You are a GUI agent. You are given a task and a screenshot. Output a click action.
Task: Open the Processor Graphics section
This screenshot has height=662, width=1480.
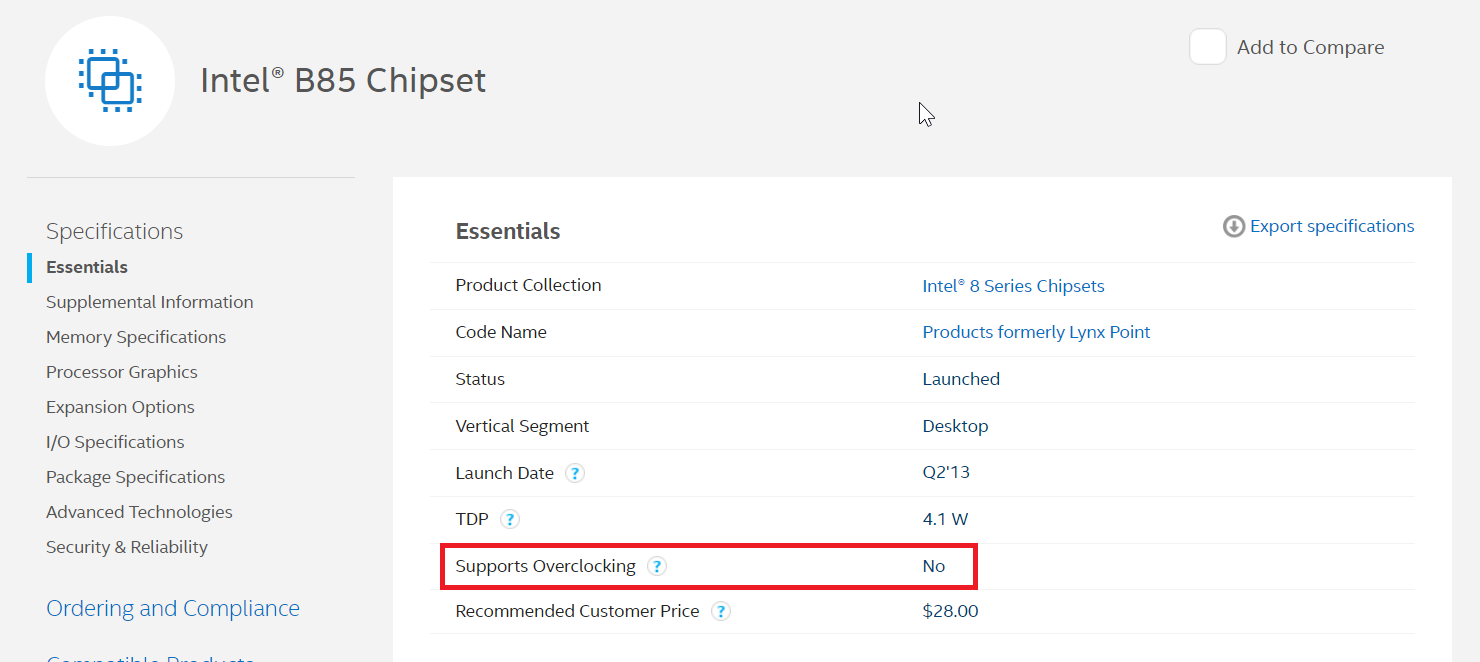[x=122, y=372]
